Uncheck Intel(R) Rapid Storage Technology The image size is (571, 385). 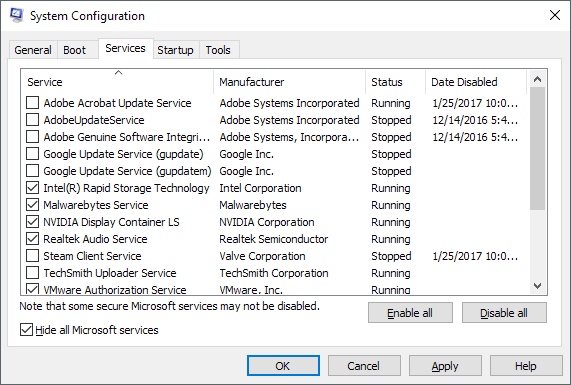tap(32, 188)
